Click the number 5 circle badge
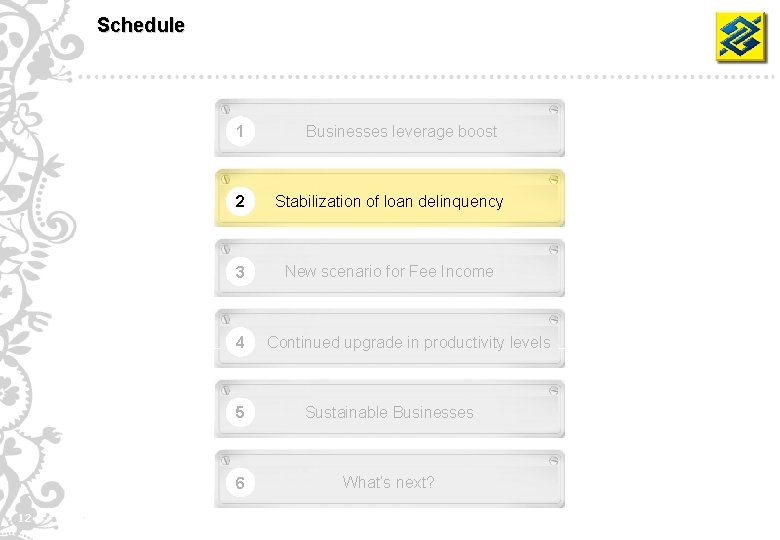Viewport: 780px width, 540px height. 240,412
